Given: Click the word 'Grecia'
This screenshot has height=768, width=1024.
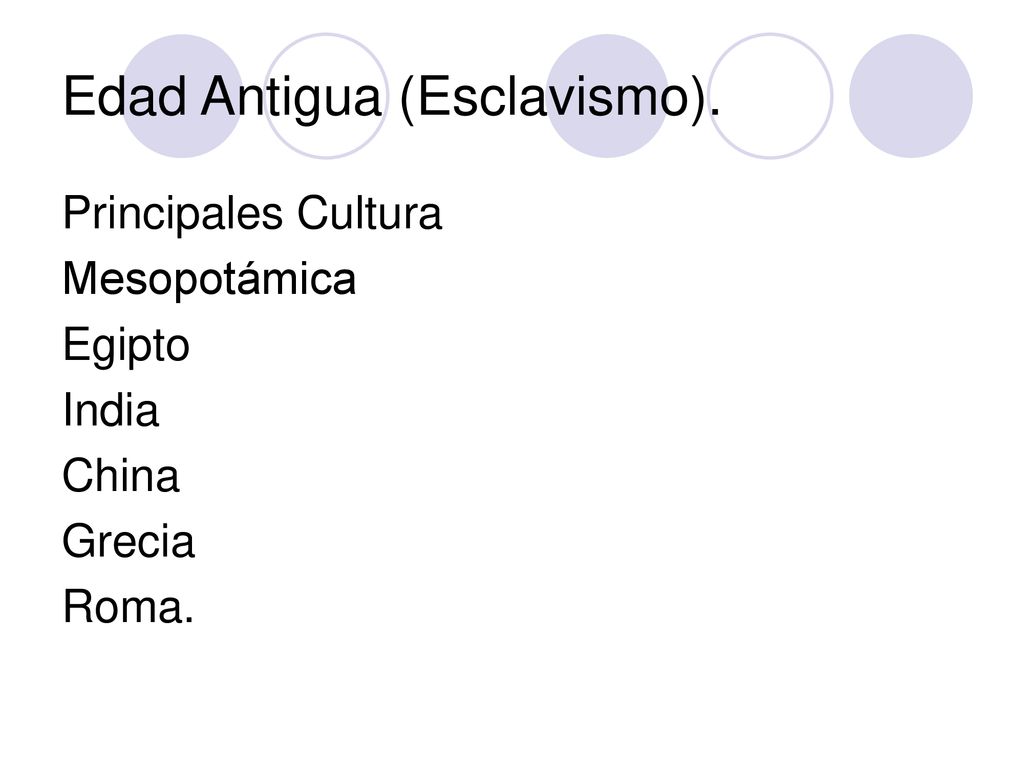Looking at the screenshot, I should (x=129, y=541).
